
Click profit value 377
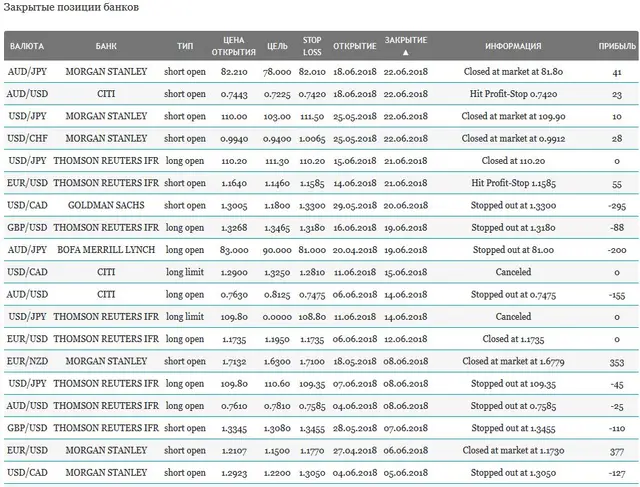(617, 451)
